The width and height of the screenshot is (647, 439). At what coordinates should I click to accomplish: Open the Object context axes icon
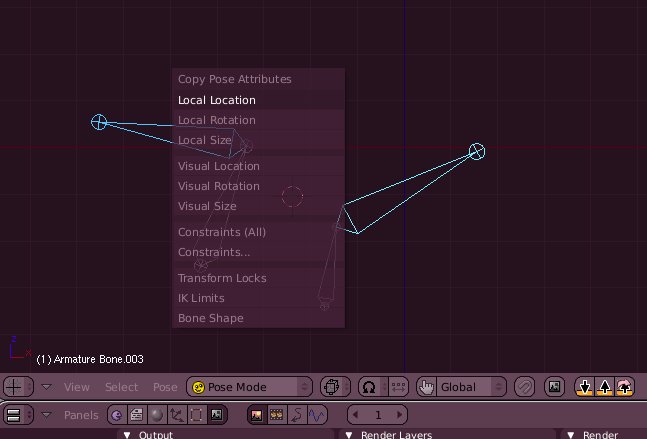coord(177,415)
